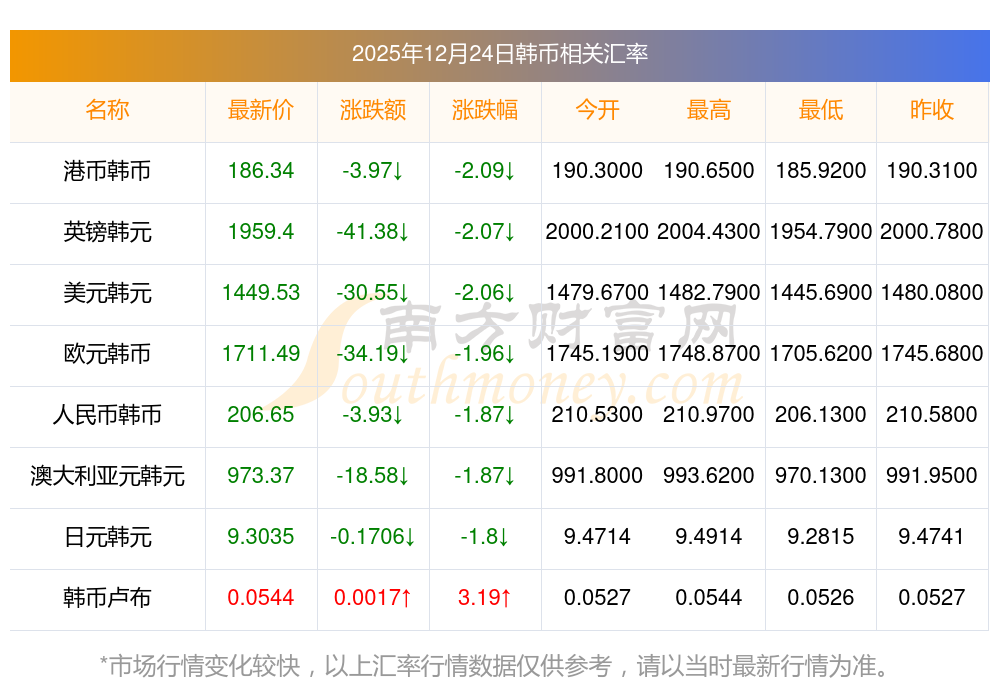
Task: Click high value 2004.4300
Action: pos(709,231)
